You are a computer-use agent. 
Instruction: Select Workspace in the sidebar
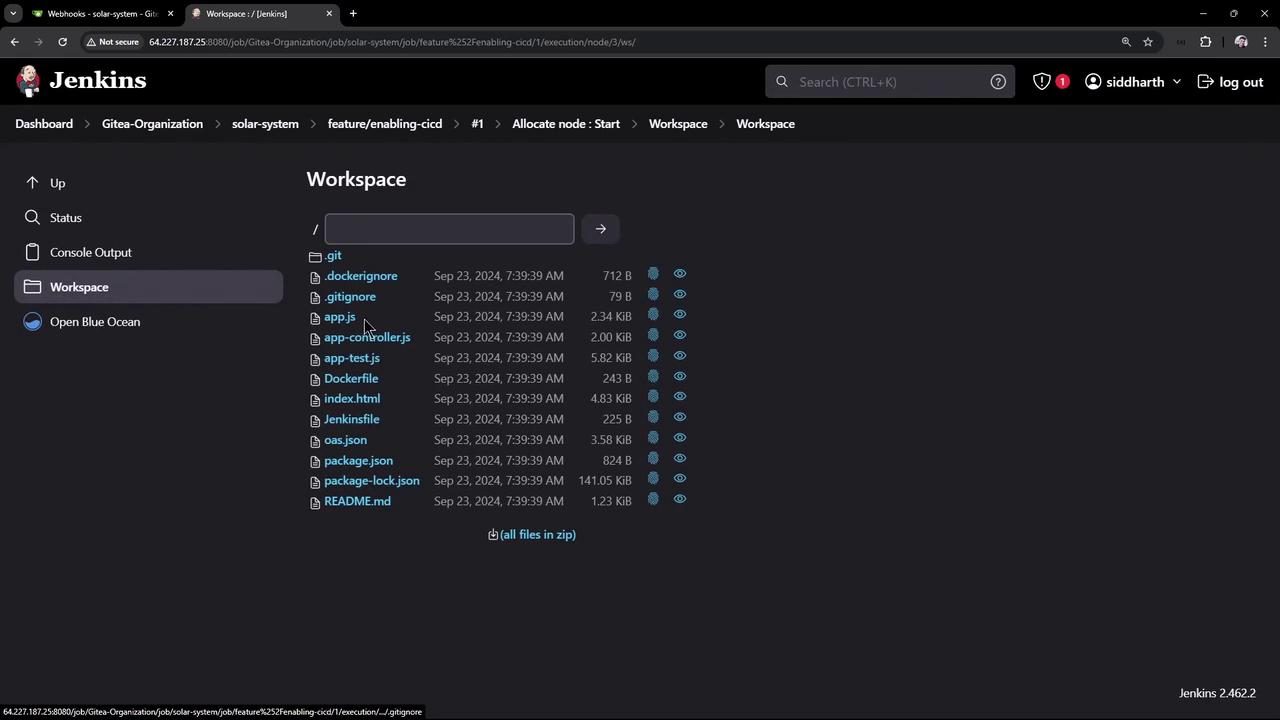click(149, 287)
